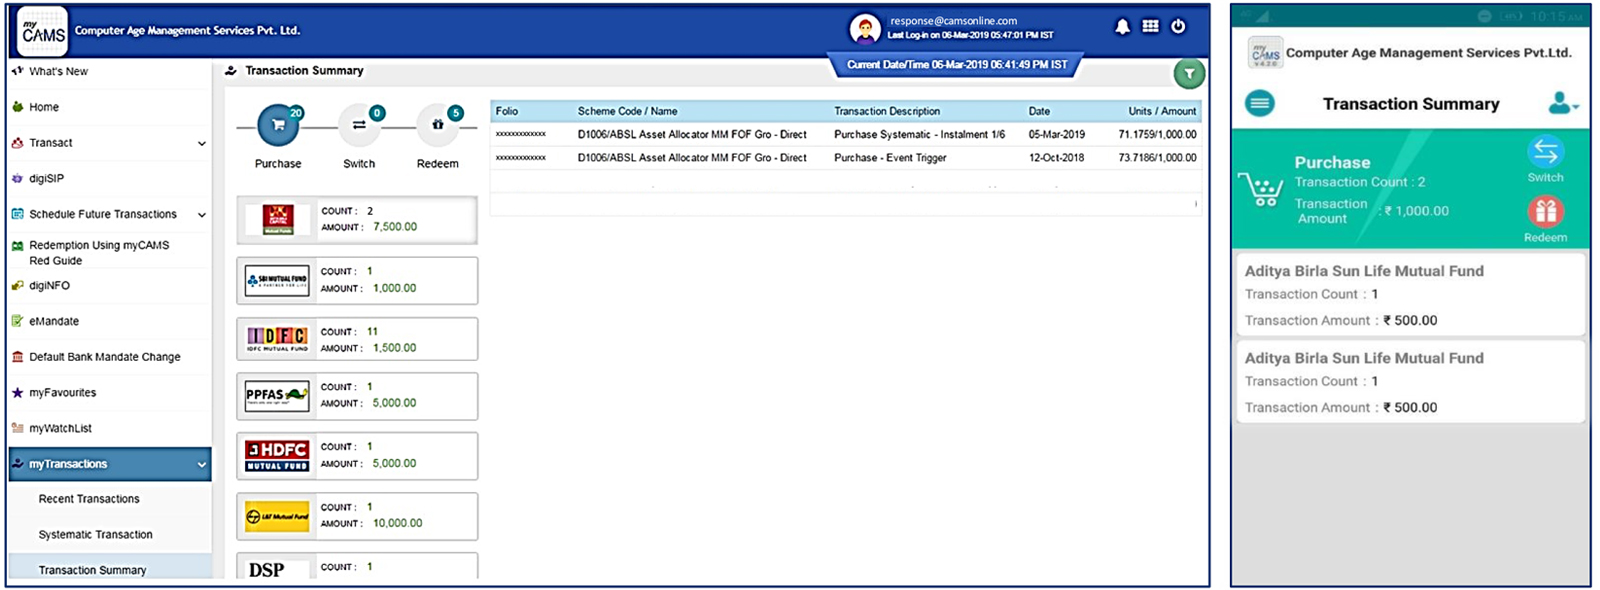Tap the mobile Redeem gift icon

[1545, 212]
